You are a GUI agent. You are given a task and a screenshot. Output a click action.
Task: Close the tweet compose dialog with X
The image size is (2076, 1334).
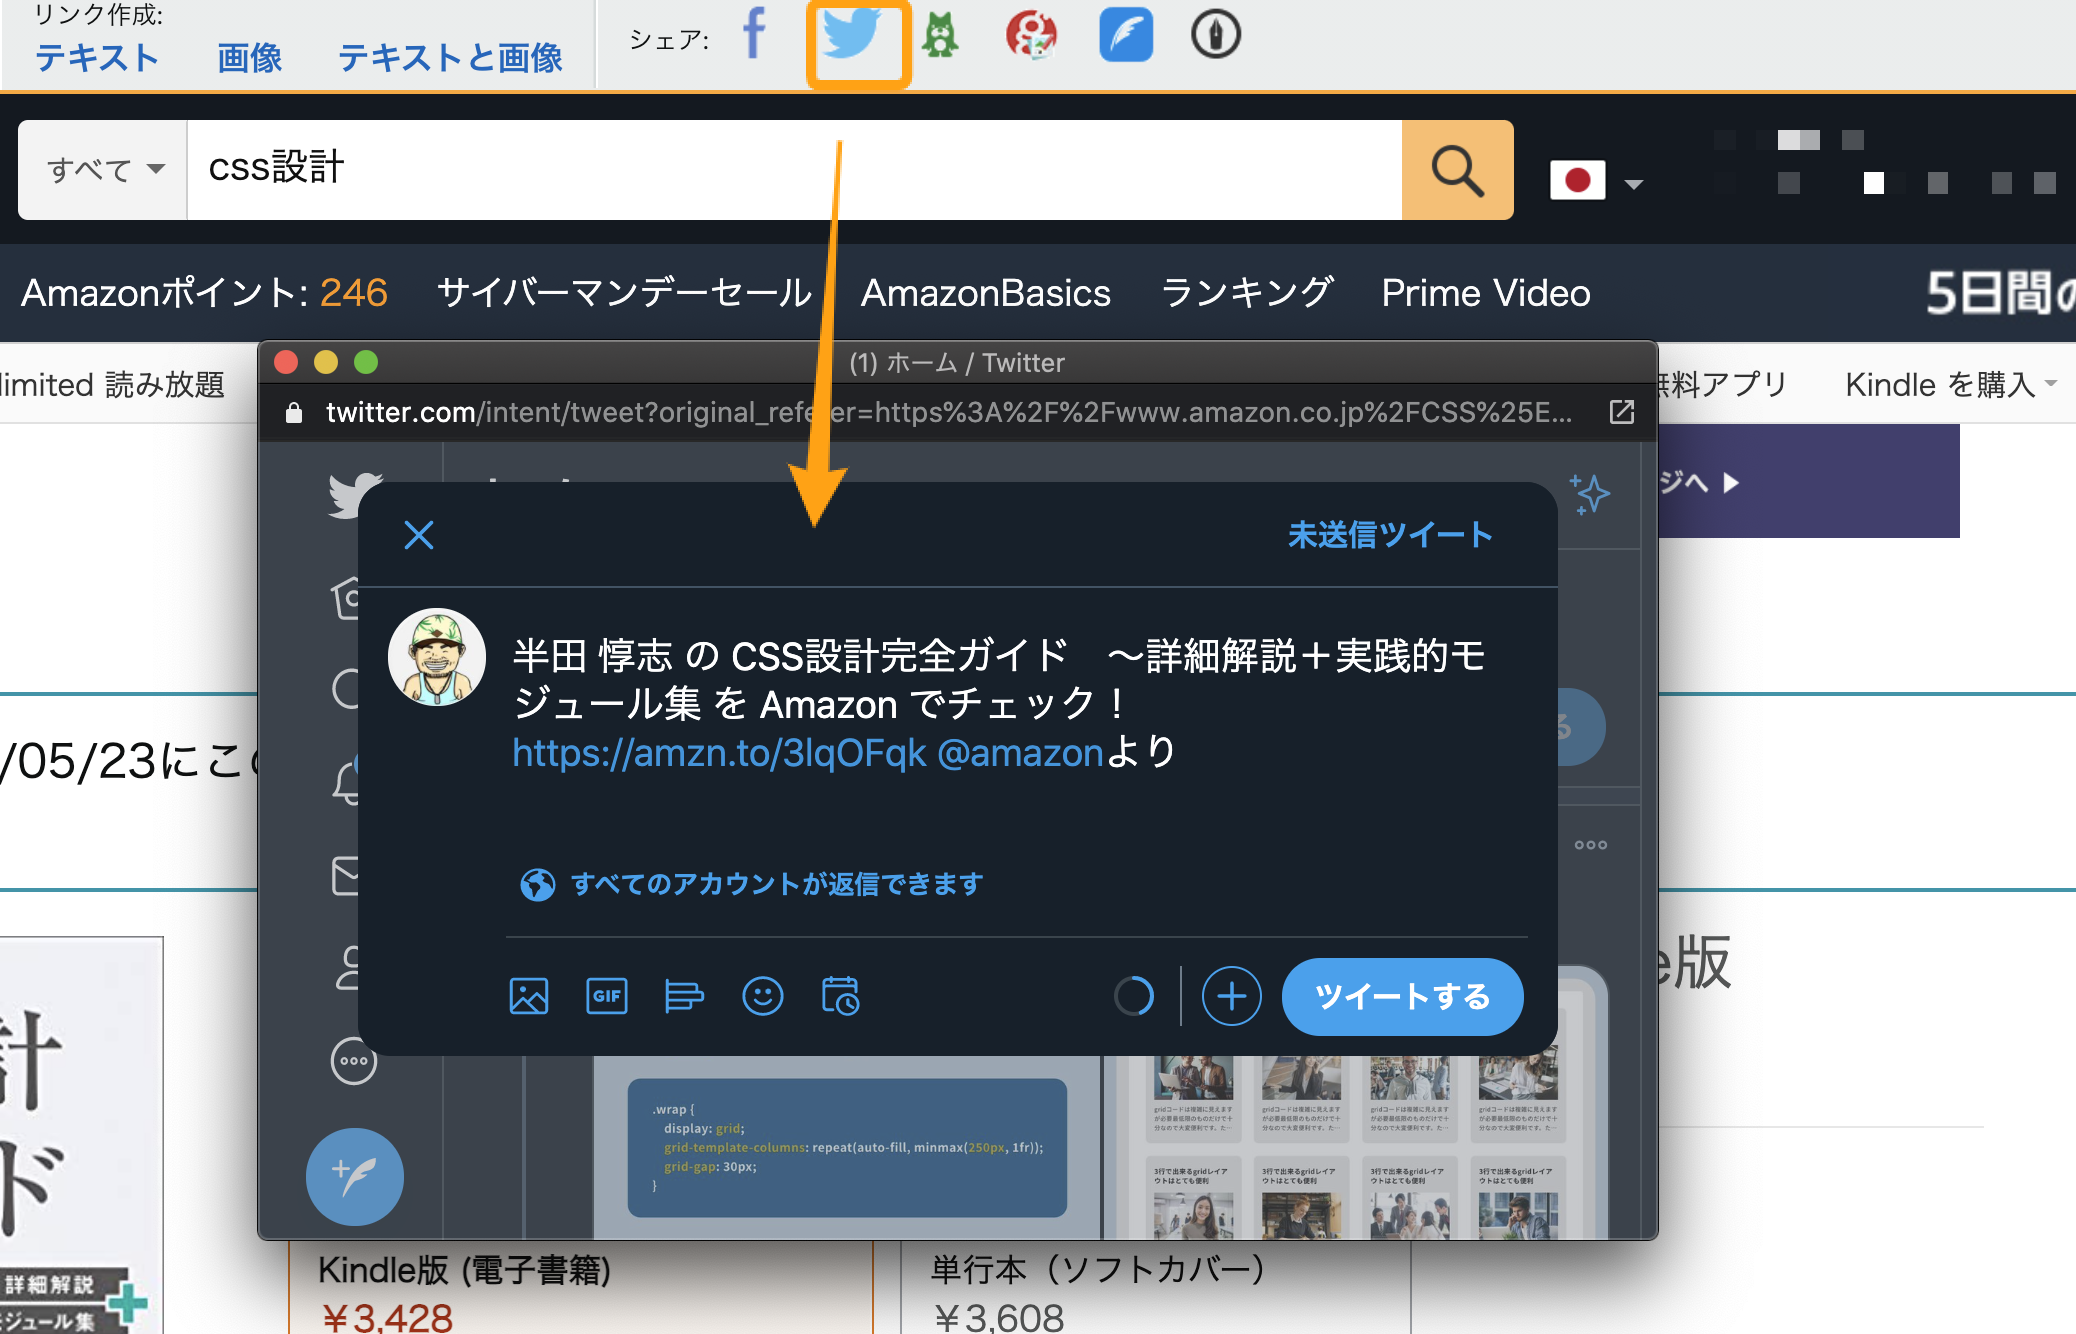pyautogui.click(x=419, y=535)
